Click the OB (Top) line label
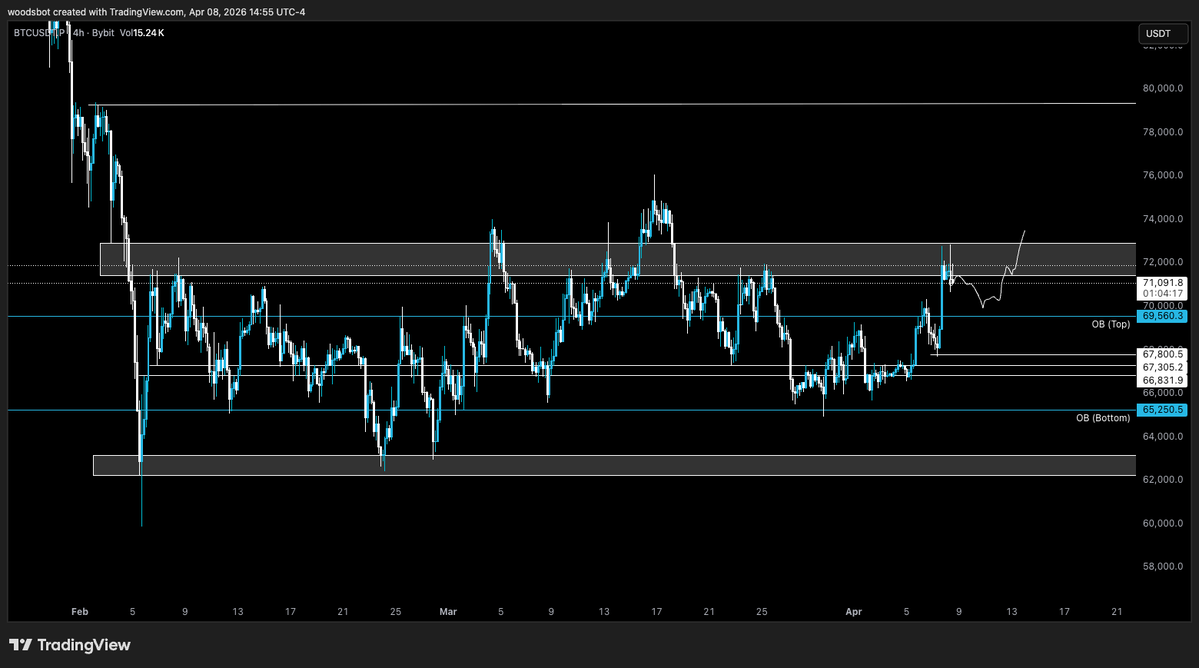 (x=1110, y=324)
